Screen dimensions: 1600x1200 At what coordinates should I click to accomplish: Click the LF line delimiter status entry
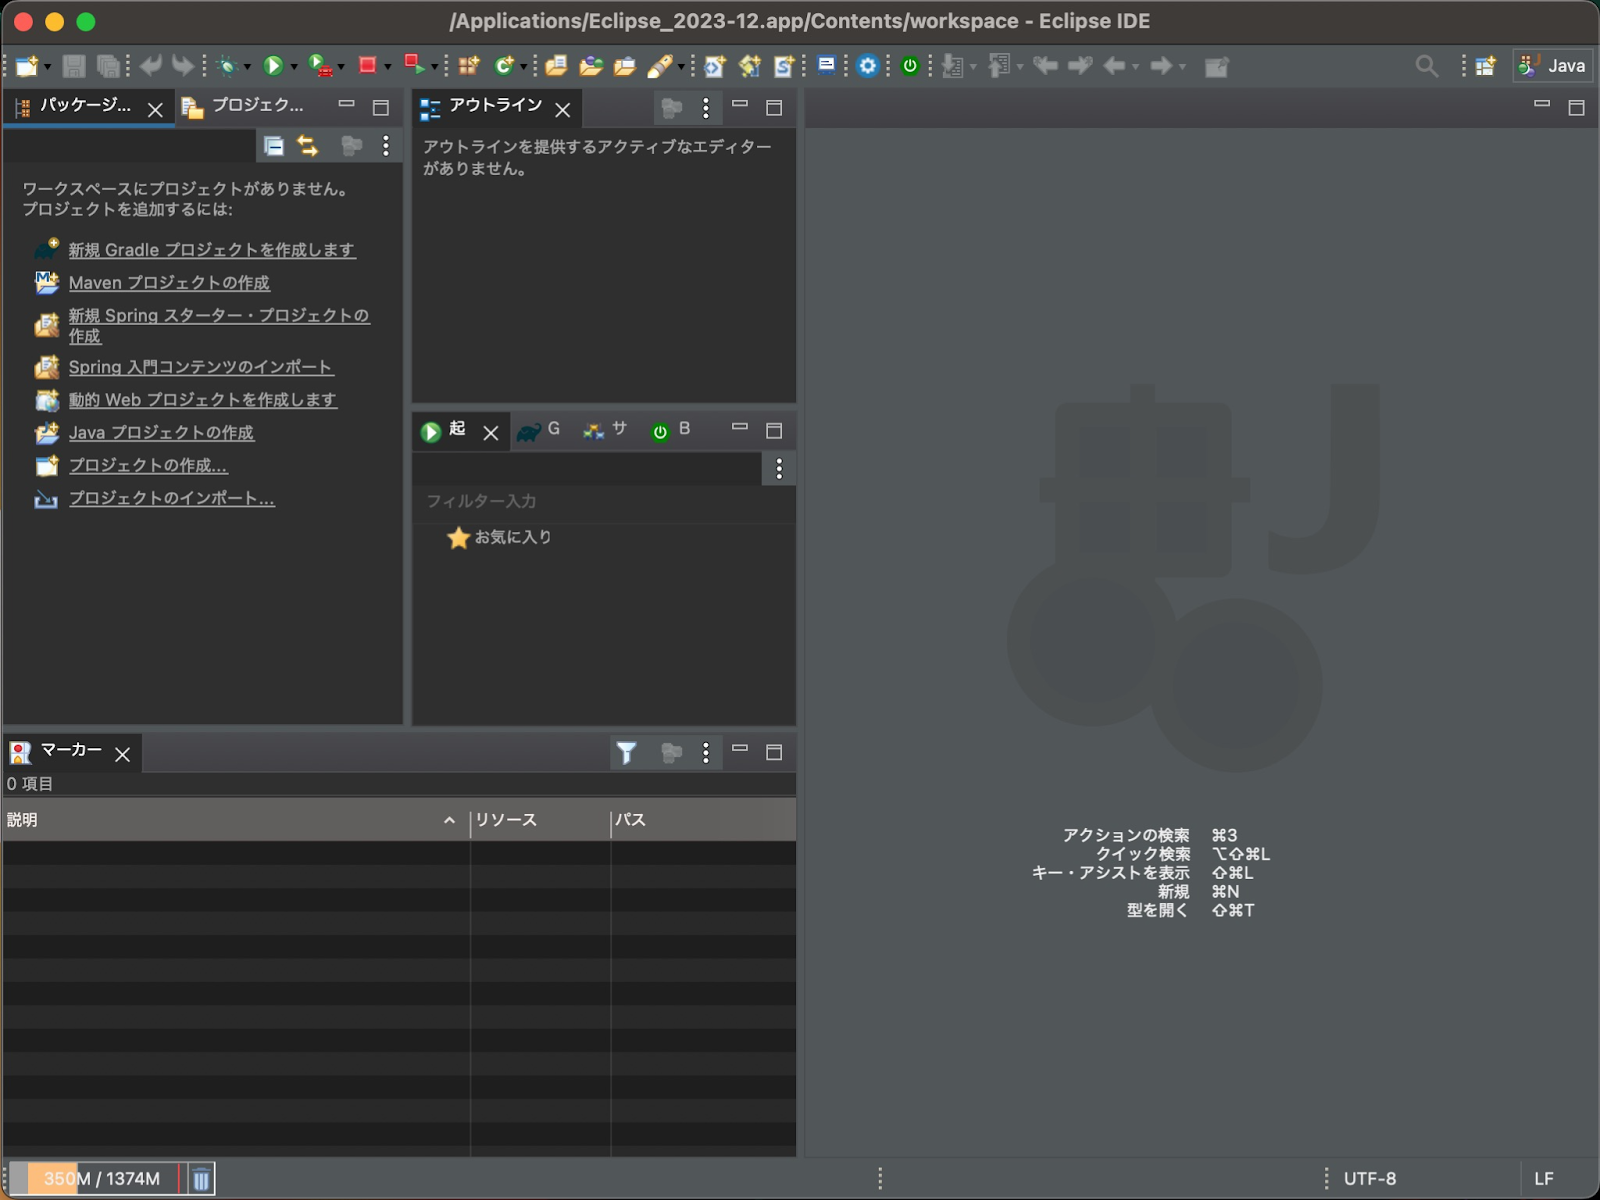1543,1179
